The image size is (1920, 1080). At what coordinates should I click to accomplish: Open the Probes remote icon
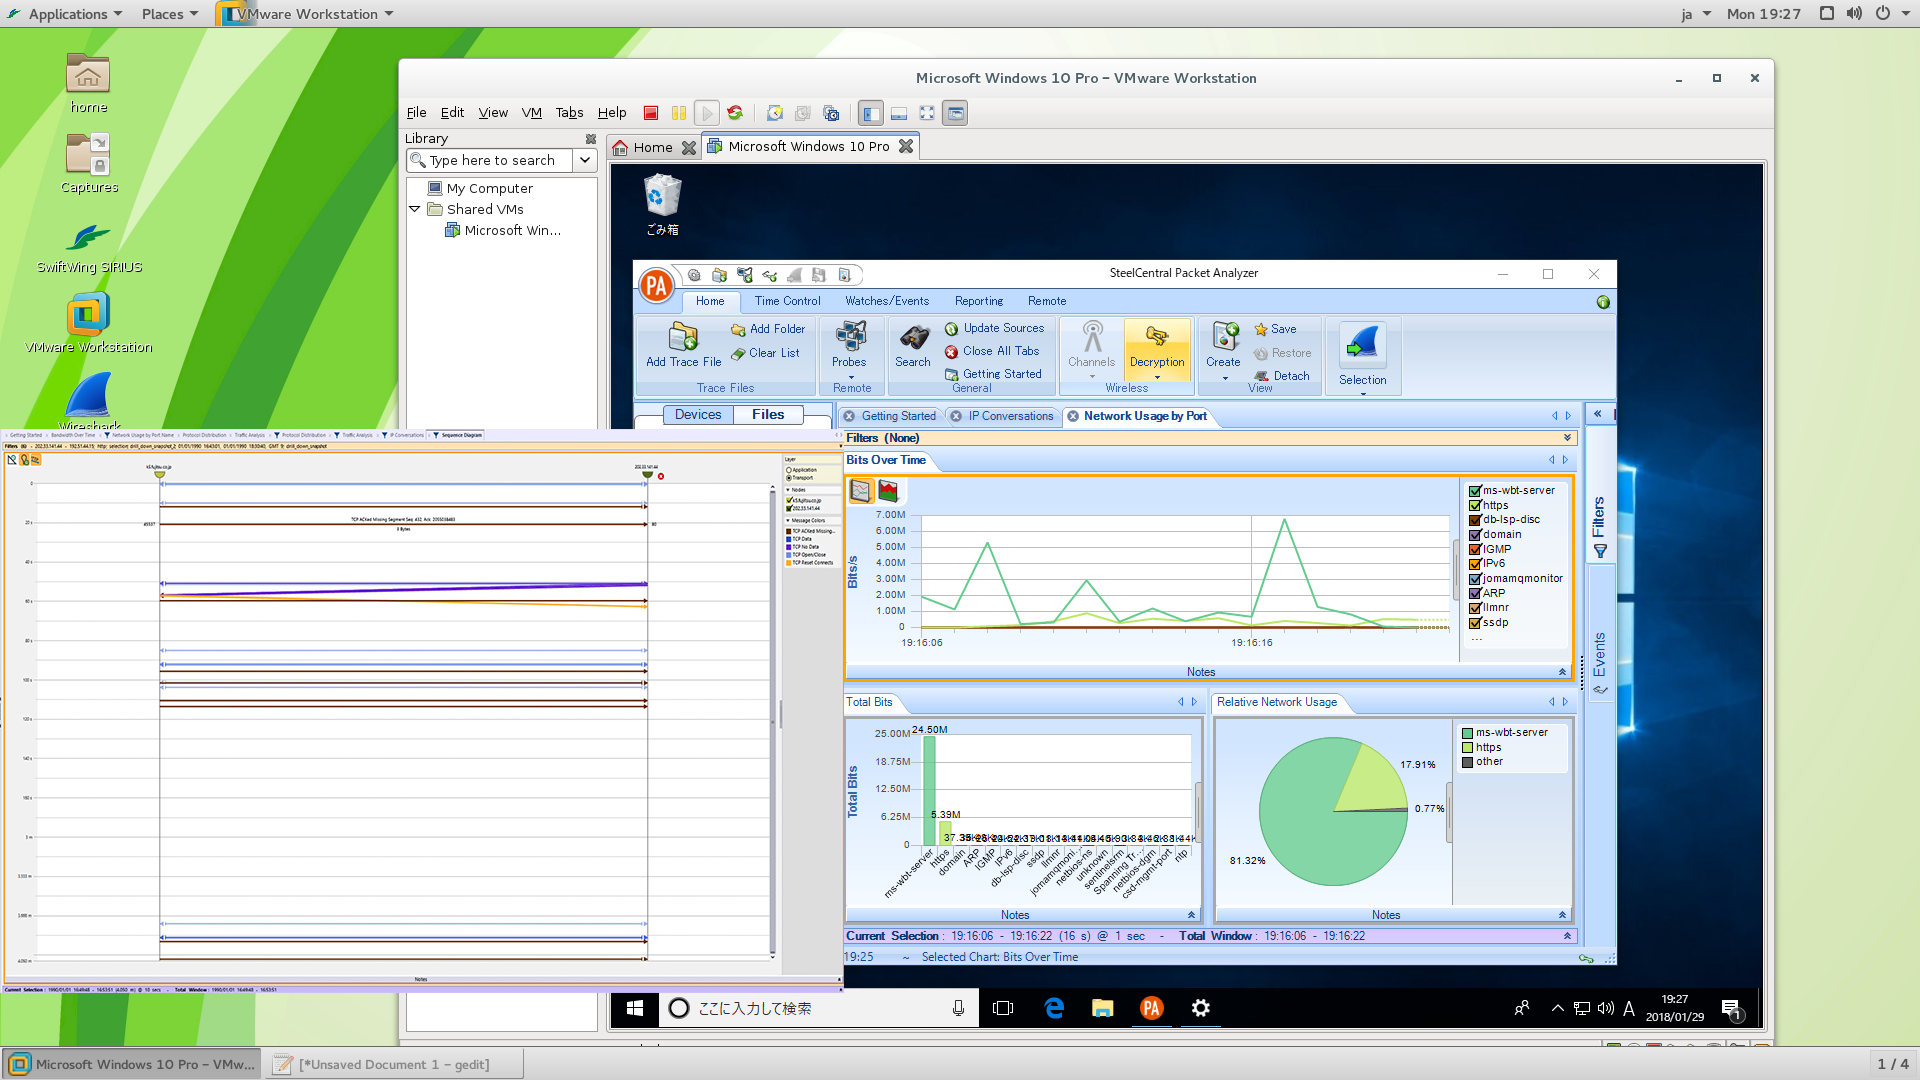click(x=850, y=337)
